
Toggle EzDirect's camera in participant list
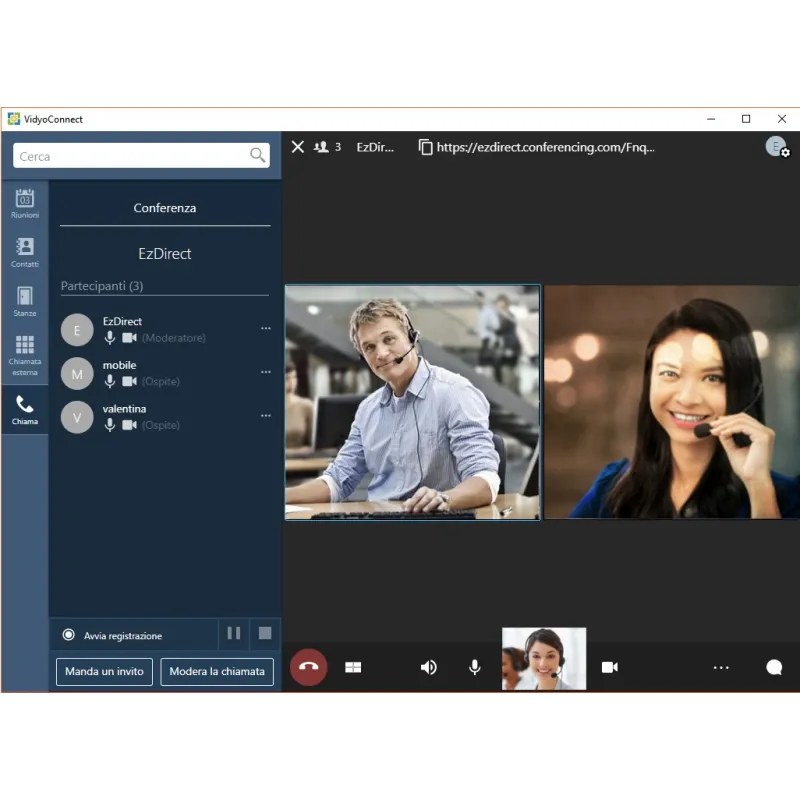[x=130, y=338]
